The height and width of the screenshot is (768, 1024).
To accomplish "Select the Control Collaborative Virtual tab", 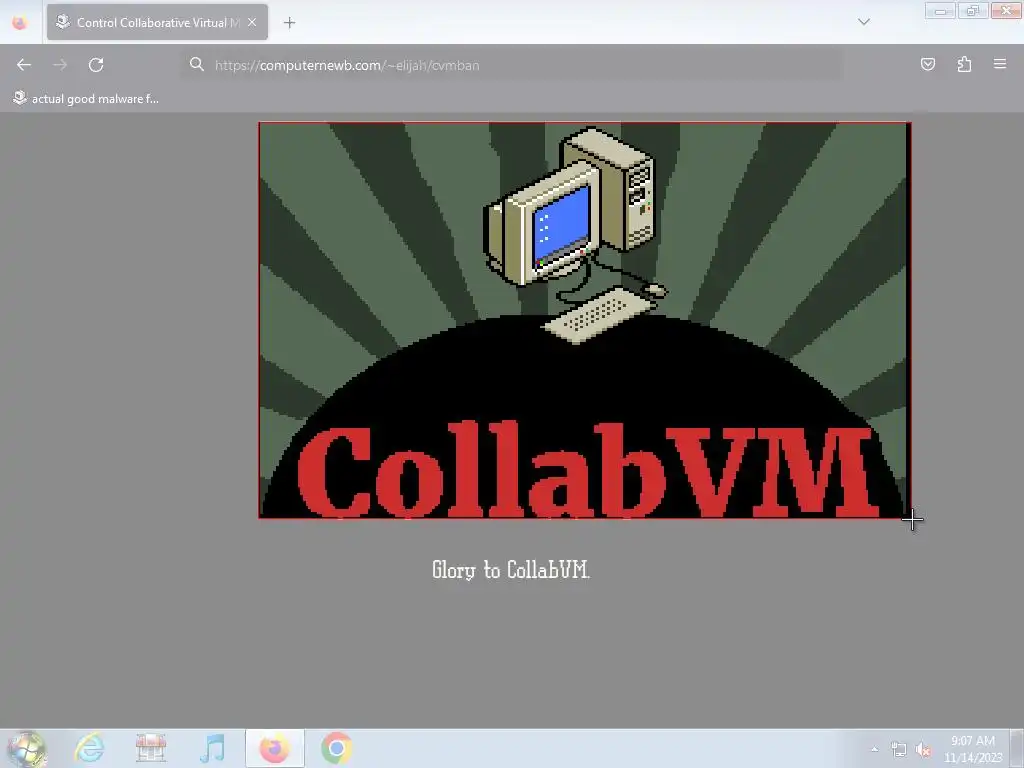I will pos(157,22).
